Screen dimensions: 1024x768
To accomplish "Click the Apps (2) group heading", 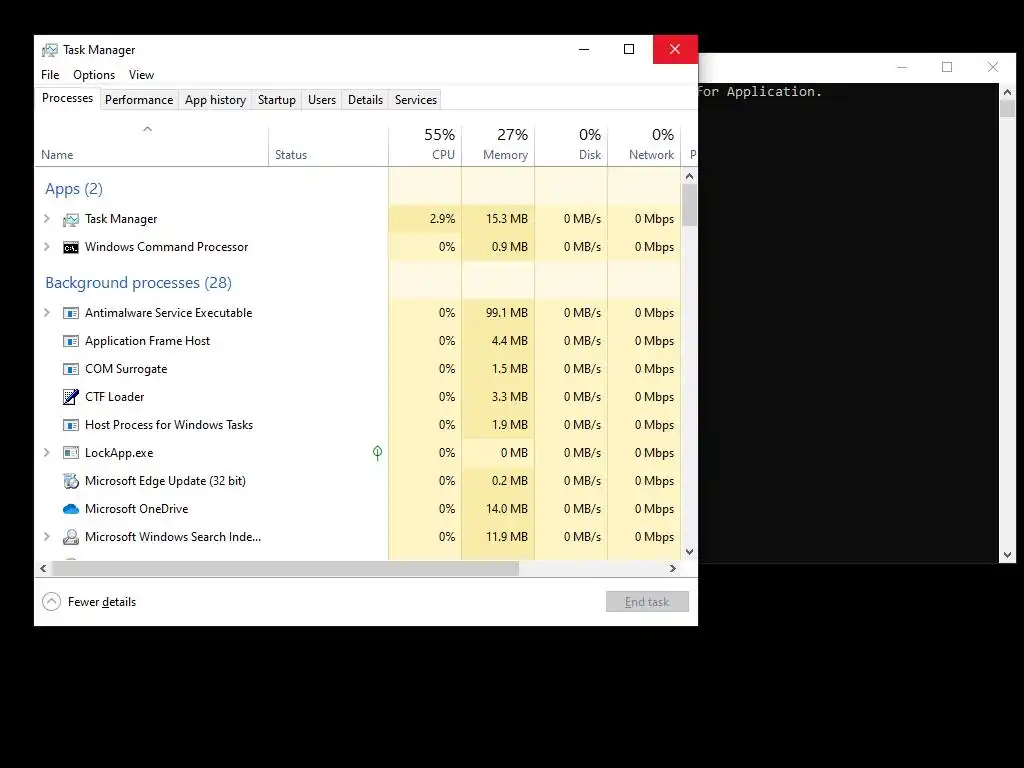I will (x=74, y=189).
